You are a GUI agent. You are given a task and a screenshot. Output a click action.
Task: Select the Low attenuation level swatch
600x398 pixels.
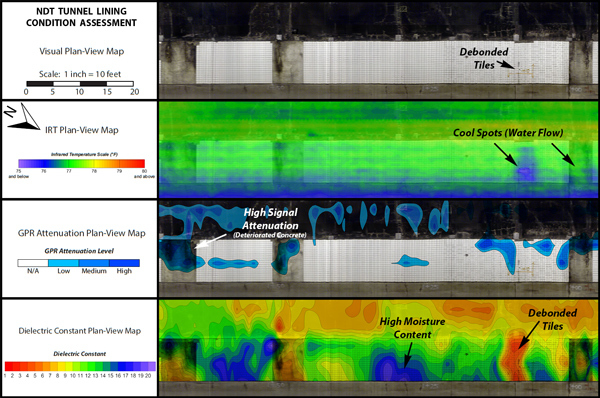tap(64, 263)
